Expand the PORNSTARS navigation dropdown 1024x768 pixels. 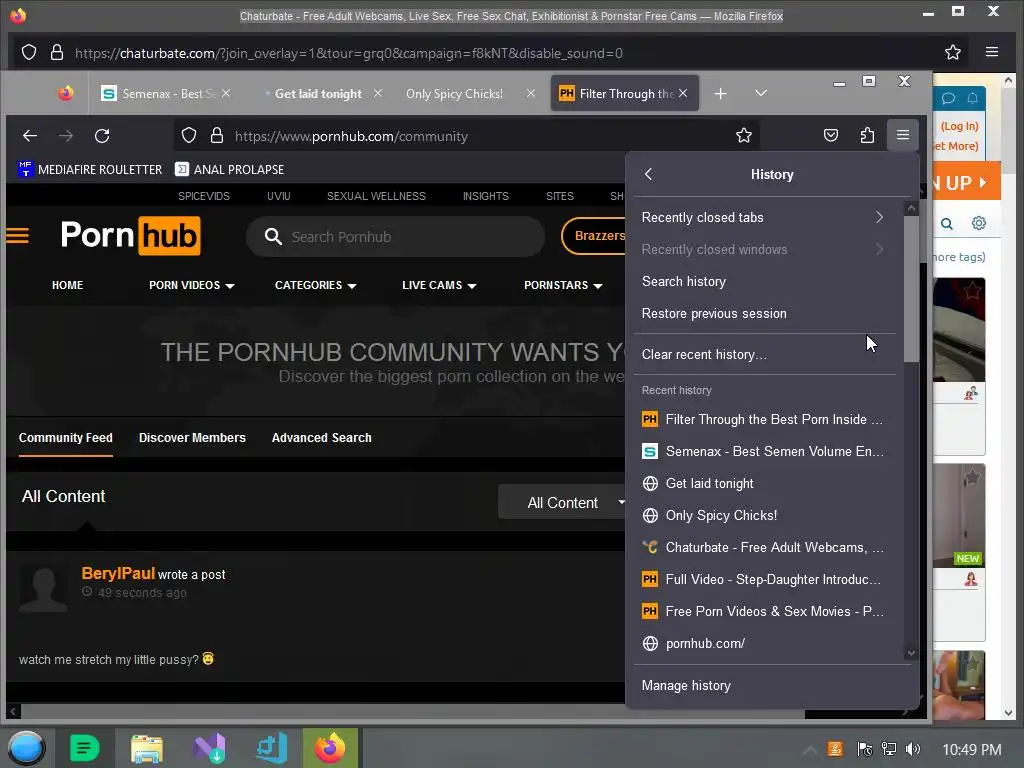click(563, 285)
